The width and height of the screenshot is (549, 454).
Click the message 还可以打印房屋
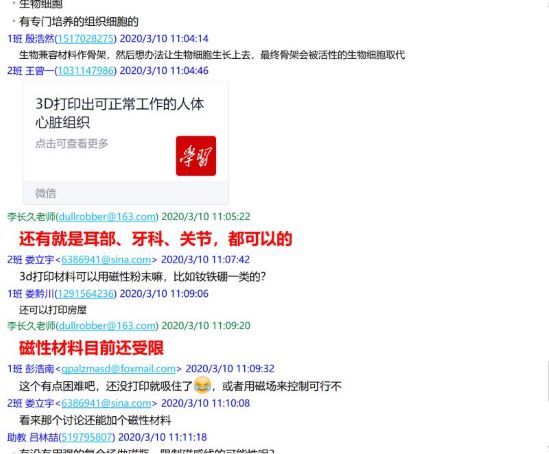tap(53, 310)
